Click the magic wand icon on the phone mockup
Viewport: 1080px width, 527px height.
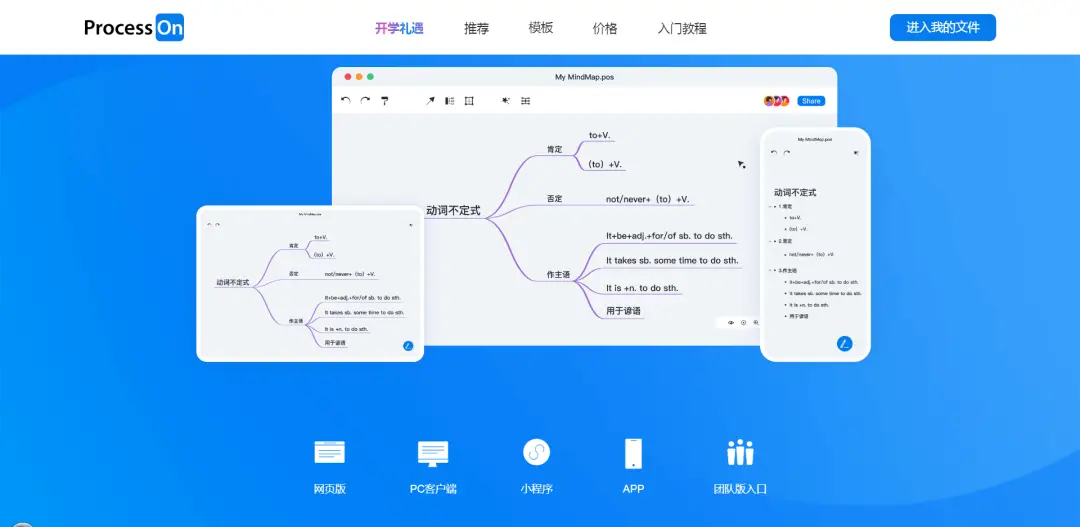(x=857, y=152)
